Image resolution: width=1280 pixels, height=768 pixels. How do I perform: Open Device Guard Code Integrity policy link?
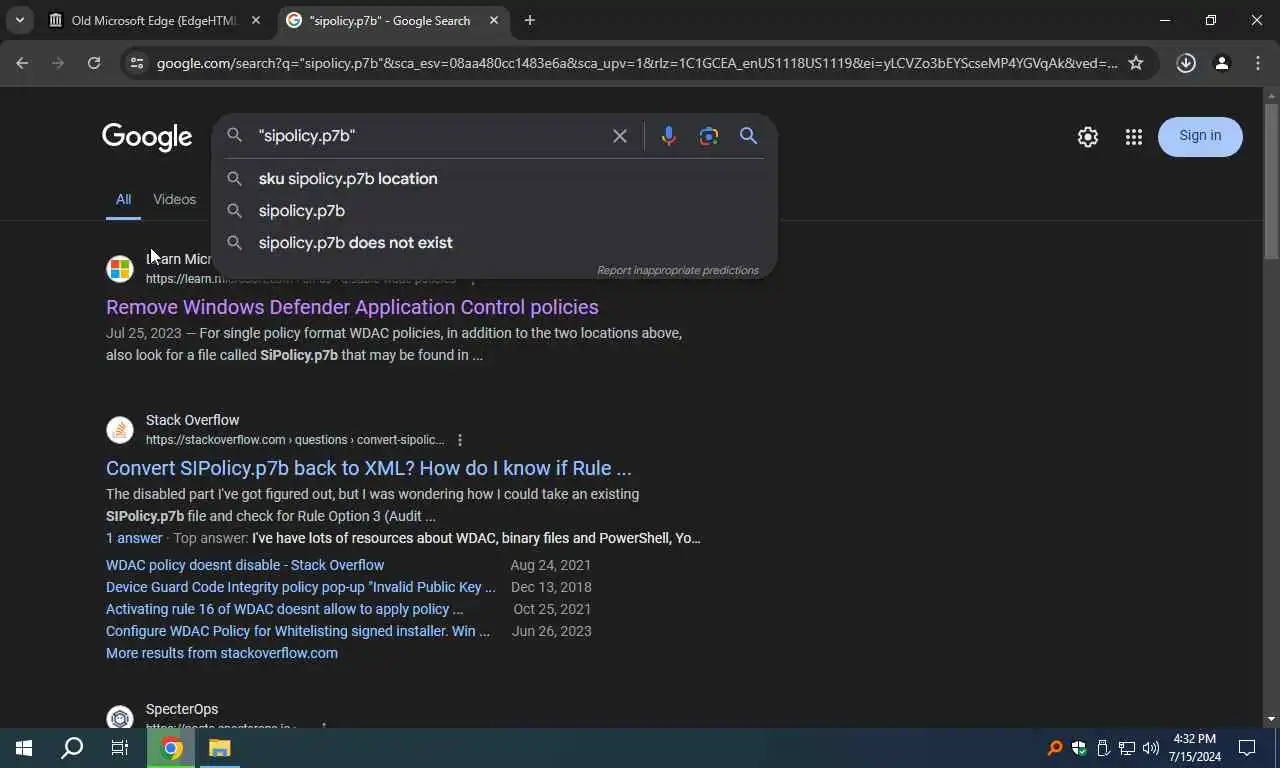pyautogui.click(x=301, y=587)
